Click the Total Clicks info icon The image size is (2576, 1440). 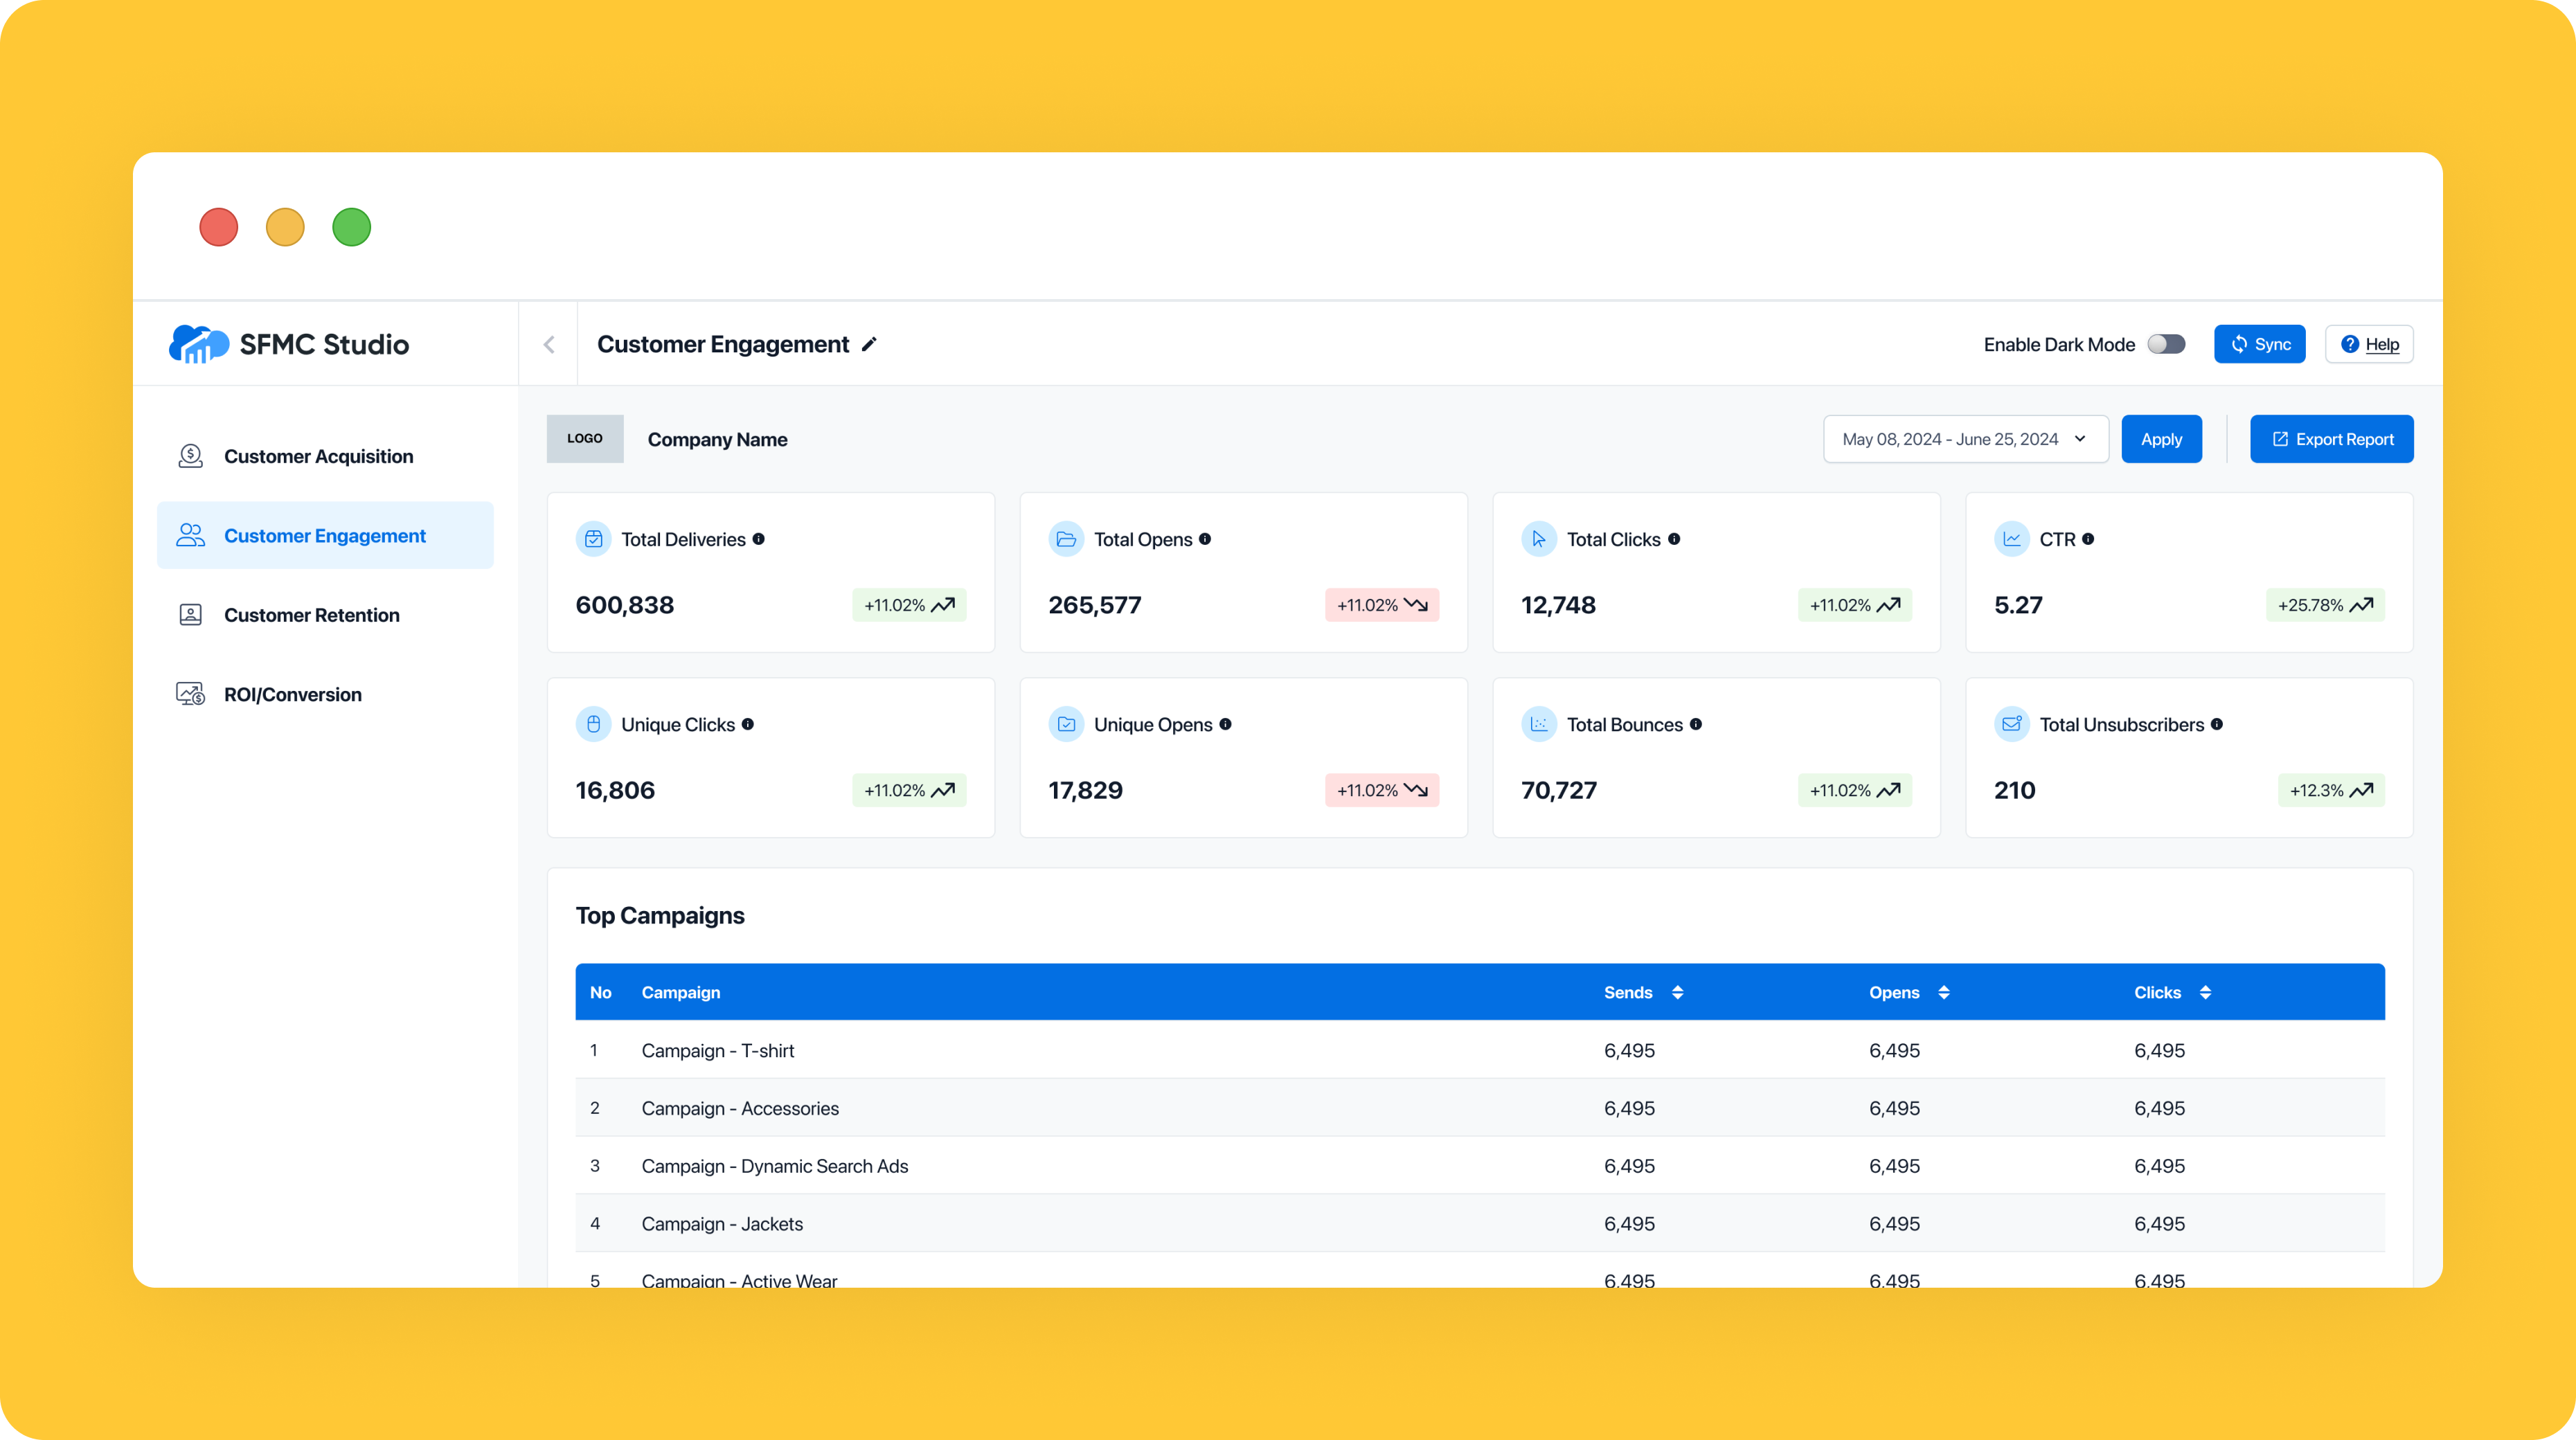pos(1674,539)
